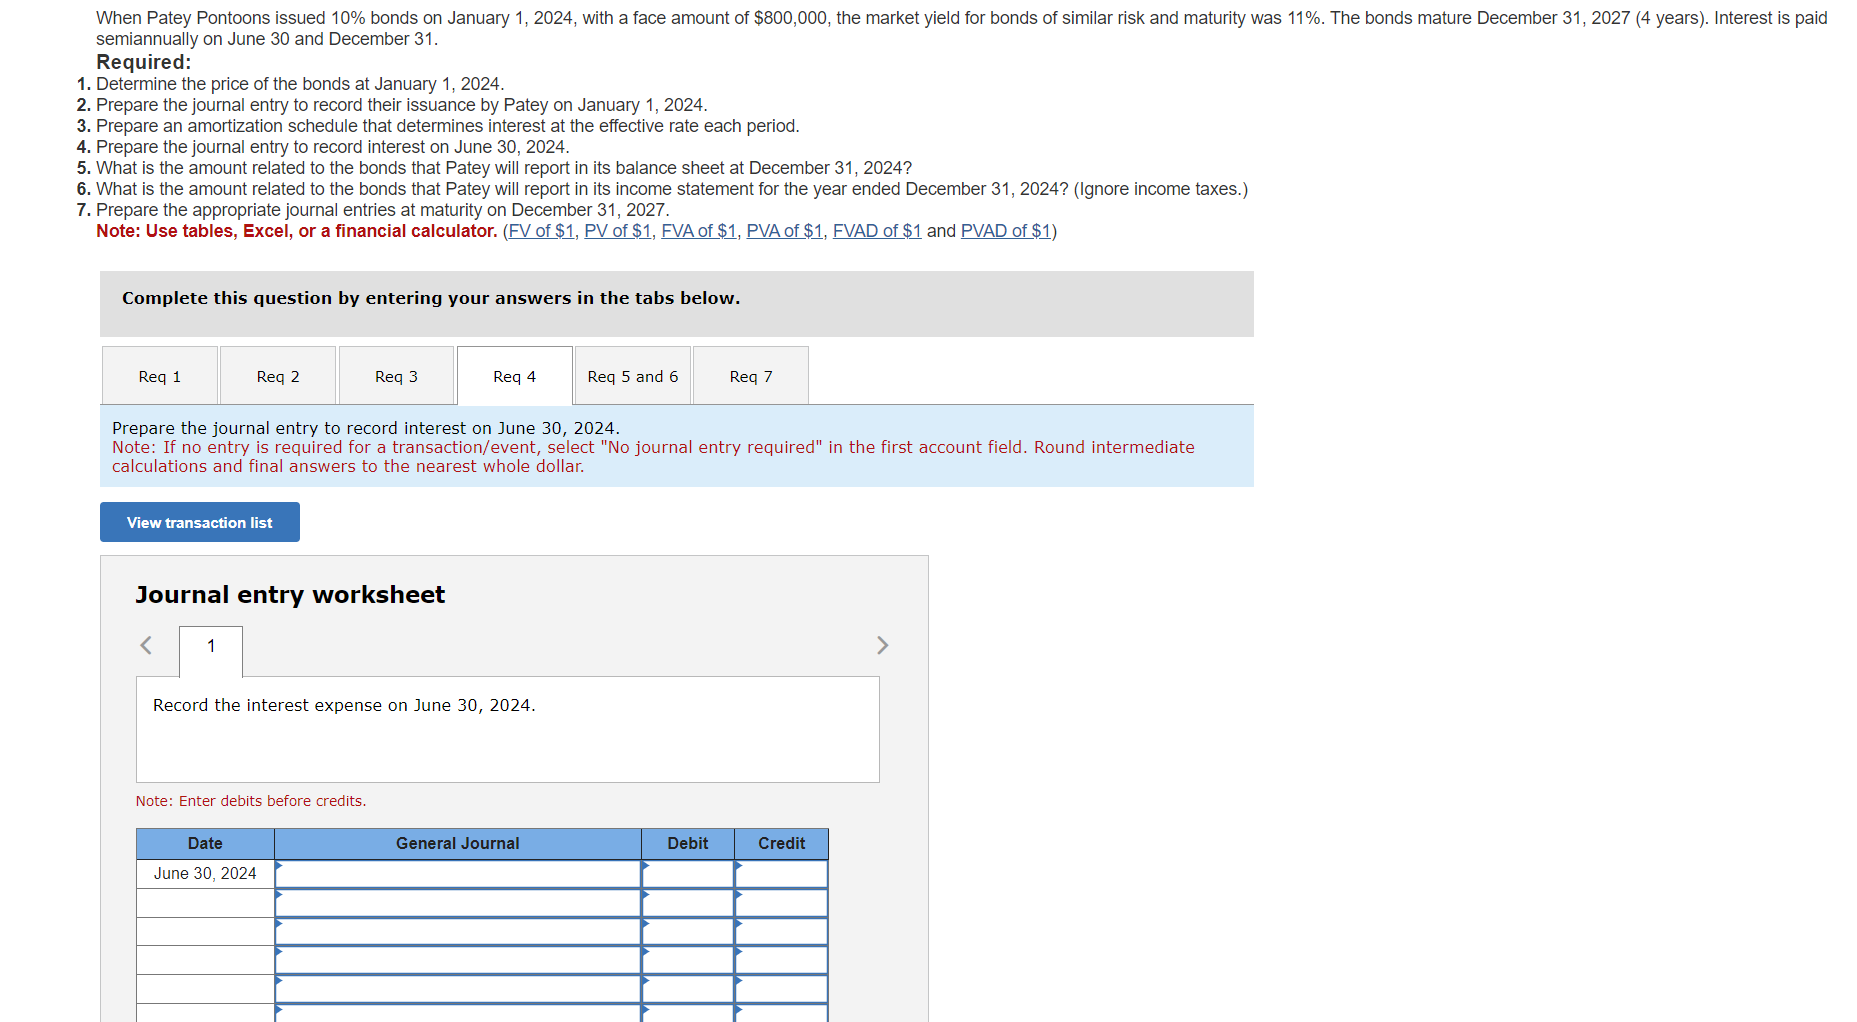Open the PVAD of $1 link
The width and height of the screenshot is (1857, 1022).
(1006, 231)
